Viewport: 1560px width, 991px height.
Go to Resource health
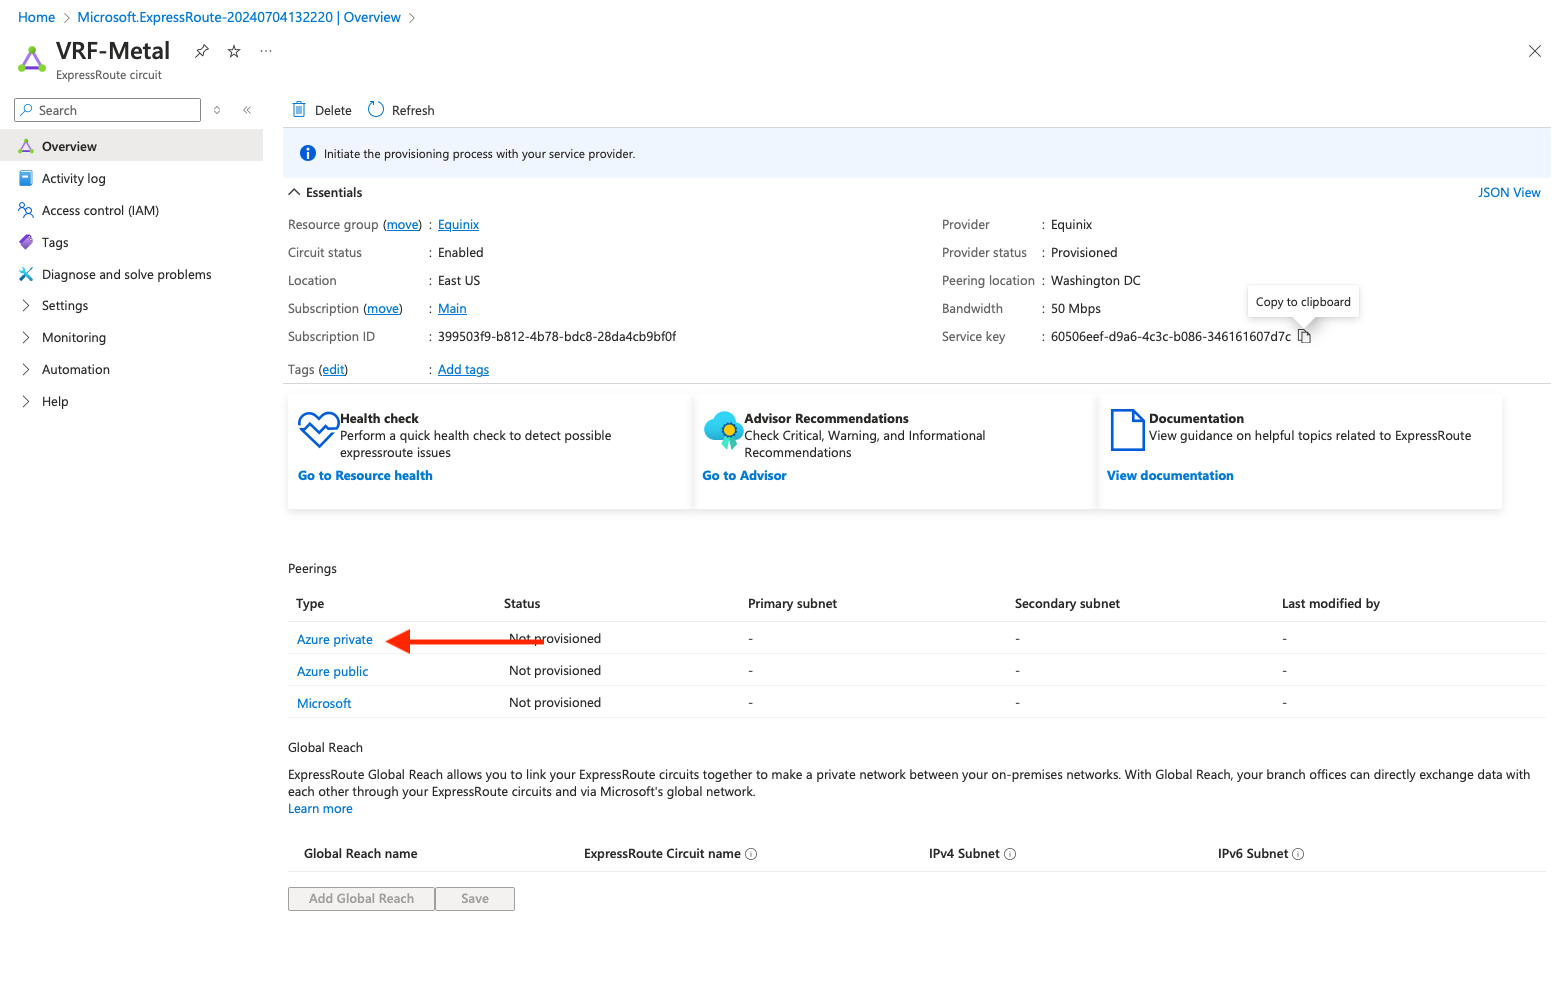coord(365,476)
